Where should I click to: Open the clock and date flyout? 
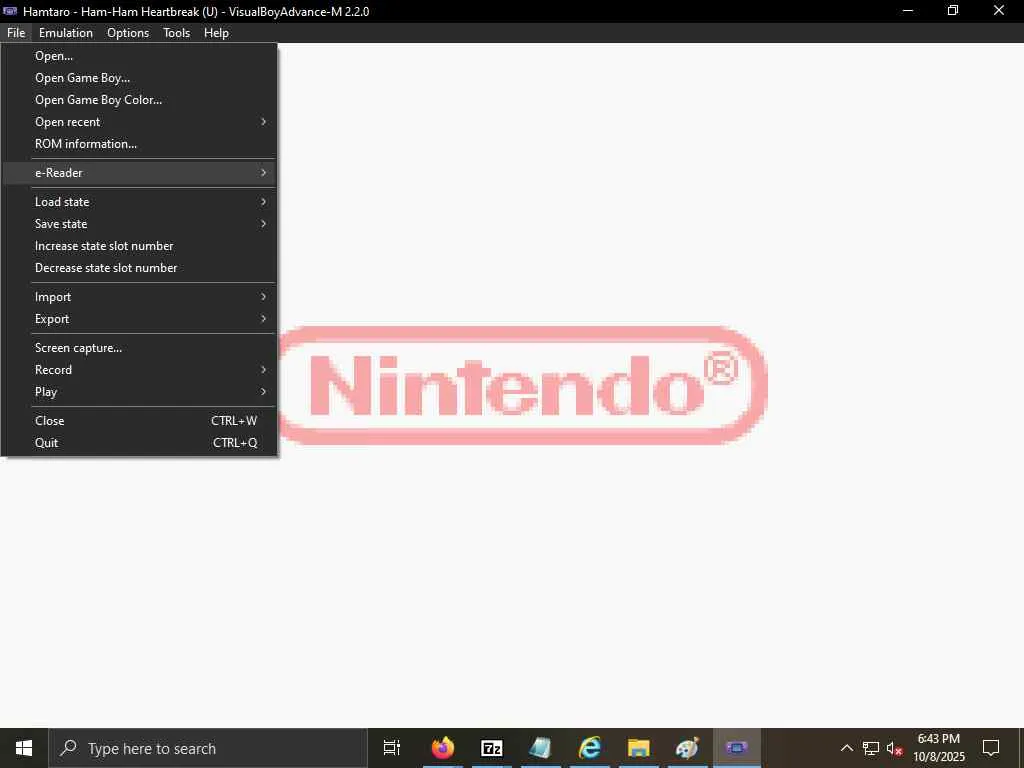click(939, 748)
